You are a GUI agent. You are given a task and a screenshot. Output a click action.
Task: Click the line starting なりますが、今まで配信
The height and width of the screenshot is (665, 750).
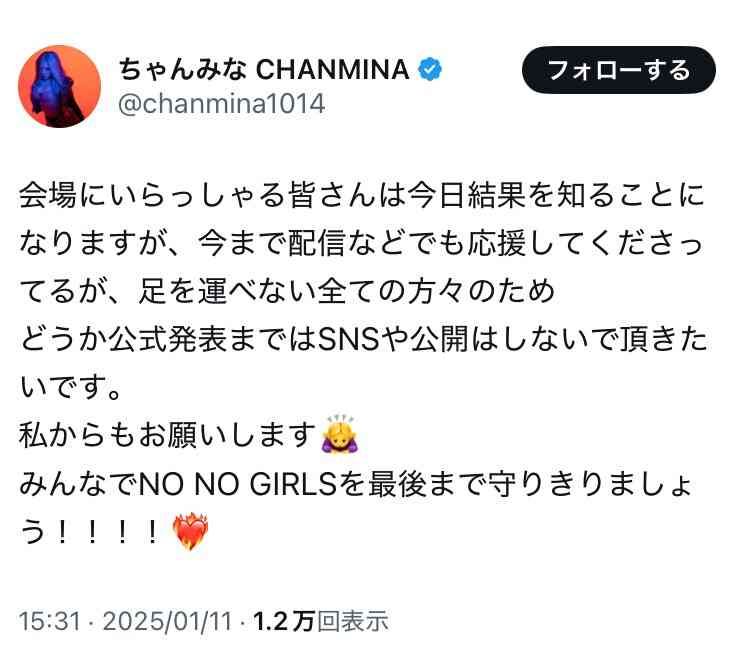pos(361,243)
